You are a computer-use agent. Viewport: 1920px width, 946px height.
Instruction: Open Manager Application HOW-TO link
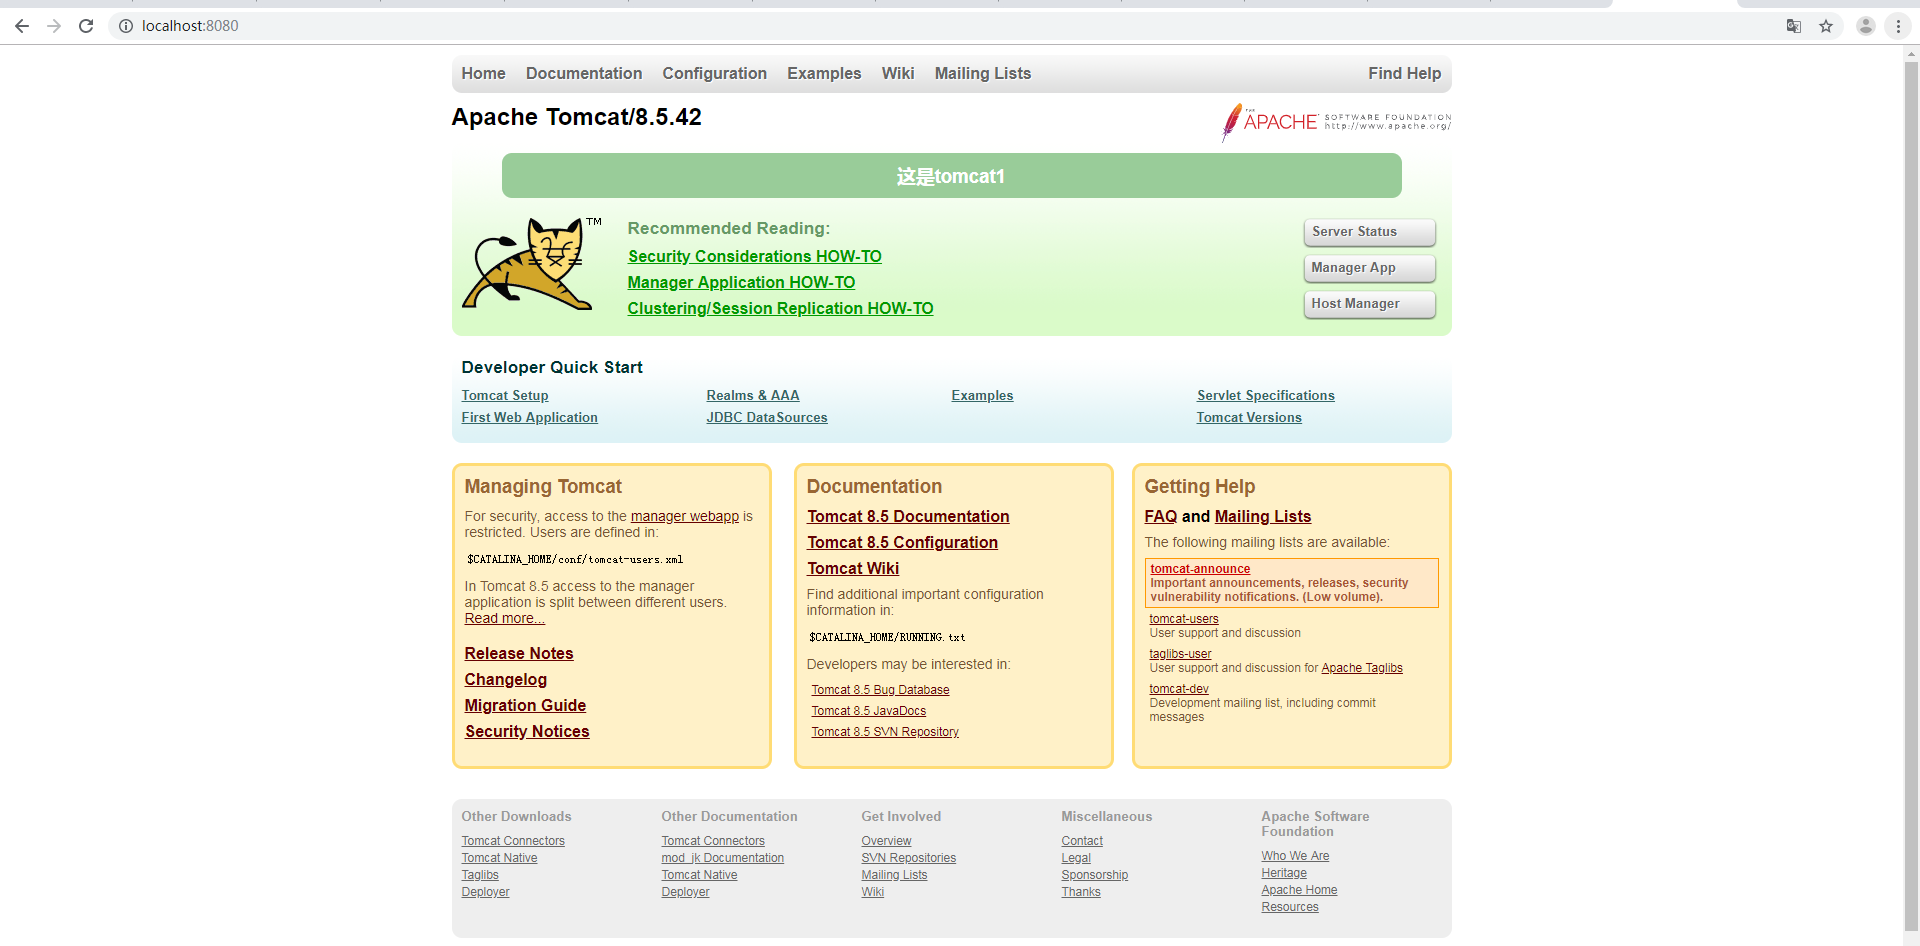pos(741,283)
